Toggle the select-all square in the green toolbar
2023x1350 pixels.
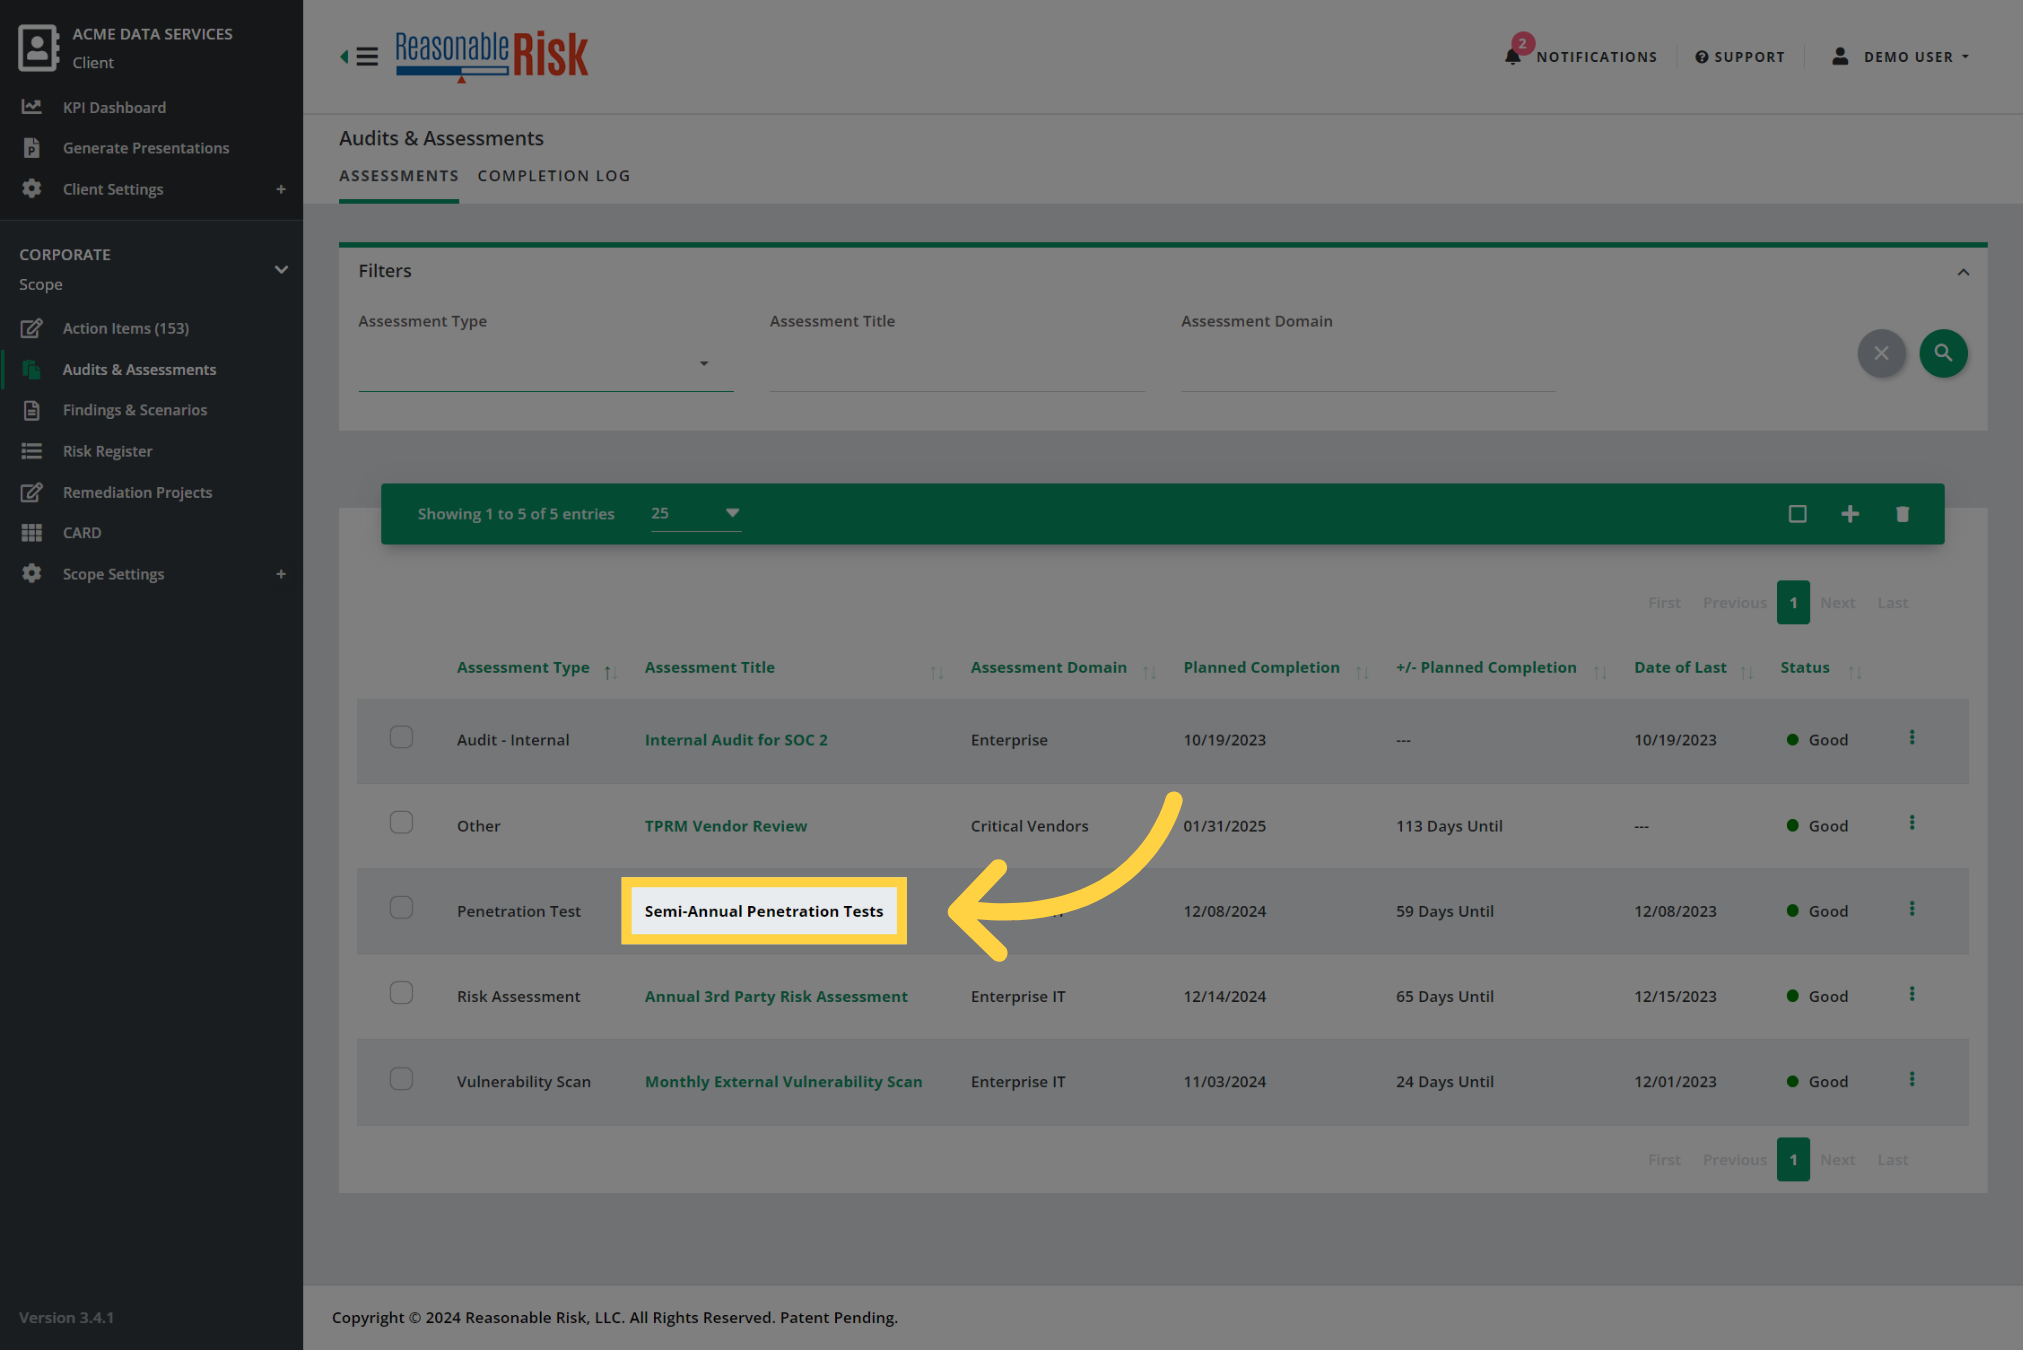click(1797, 514)
